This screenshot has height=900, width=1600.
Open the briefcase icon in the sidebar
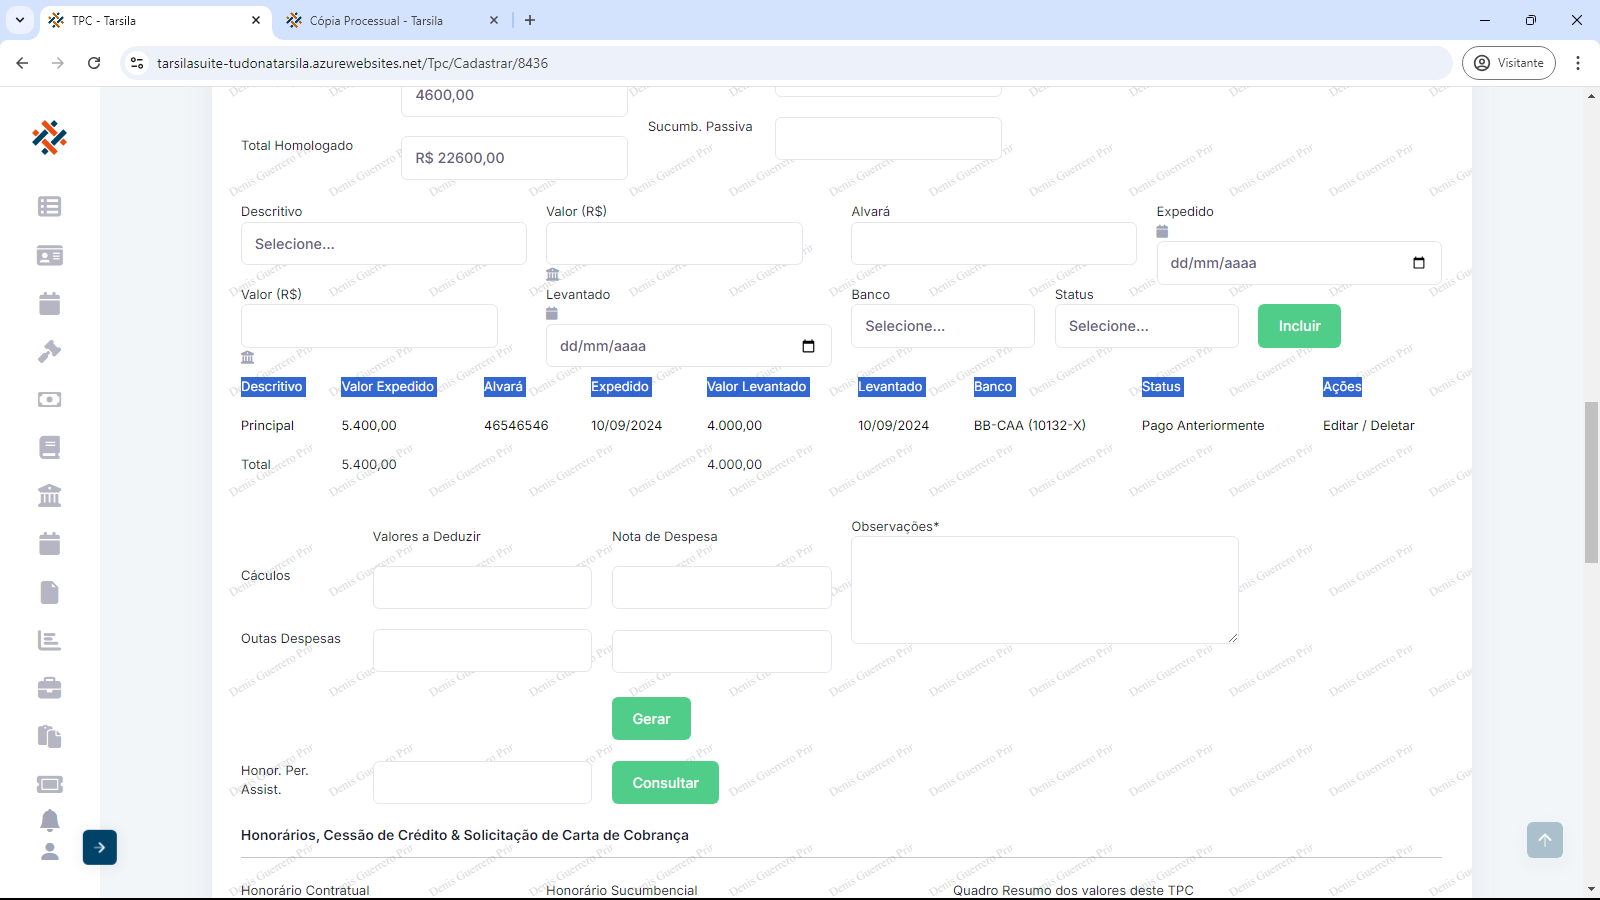point(49,688)
